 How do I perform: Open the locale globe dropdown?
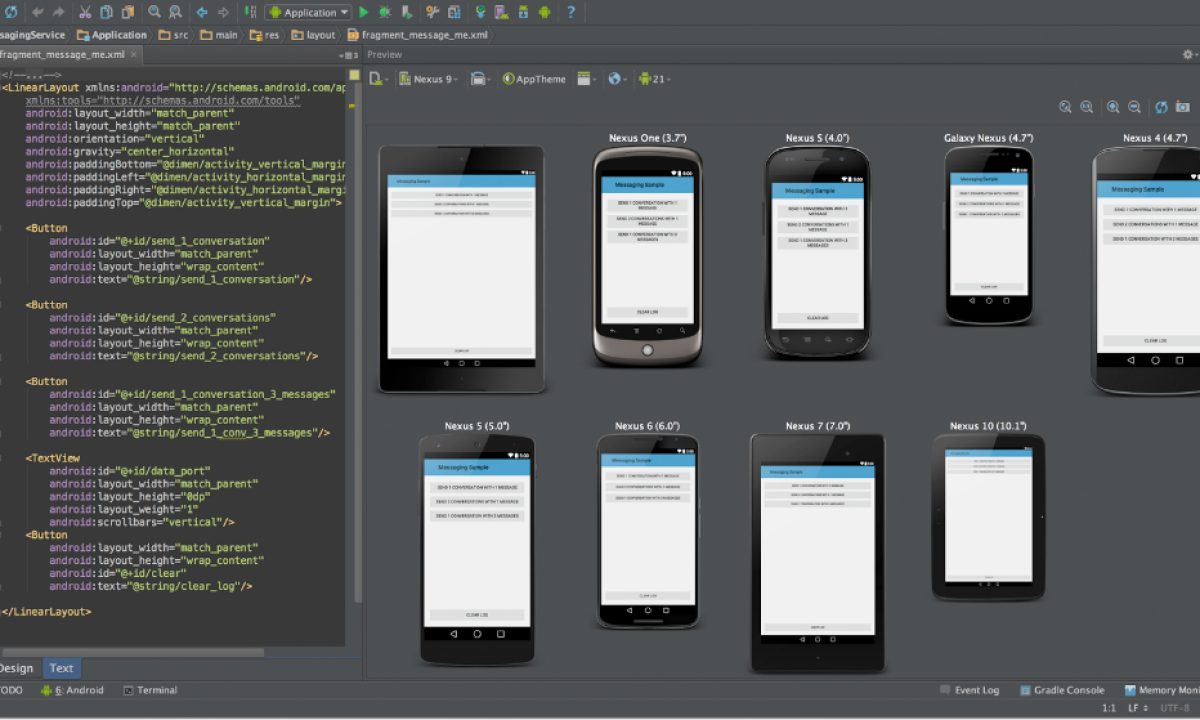tap(617, 79)
